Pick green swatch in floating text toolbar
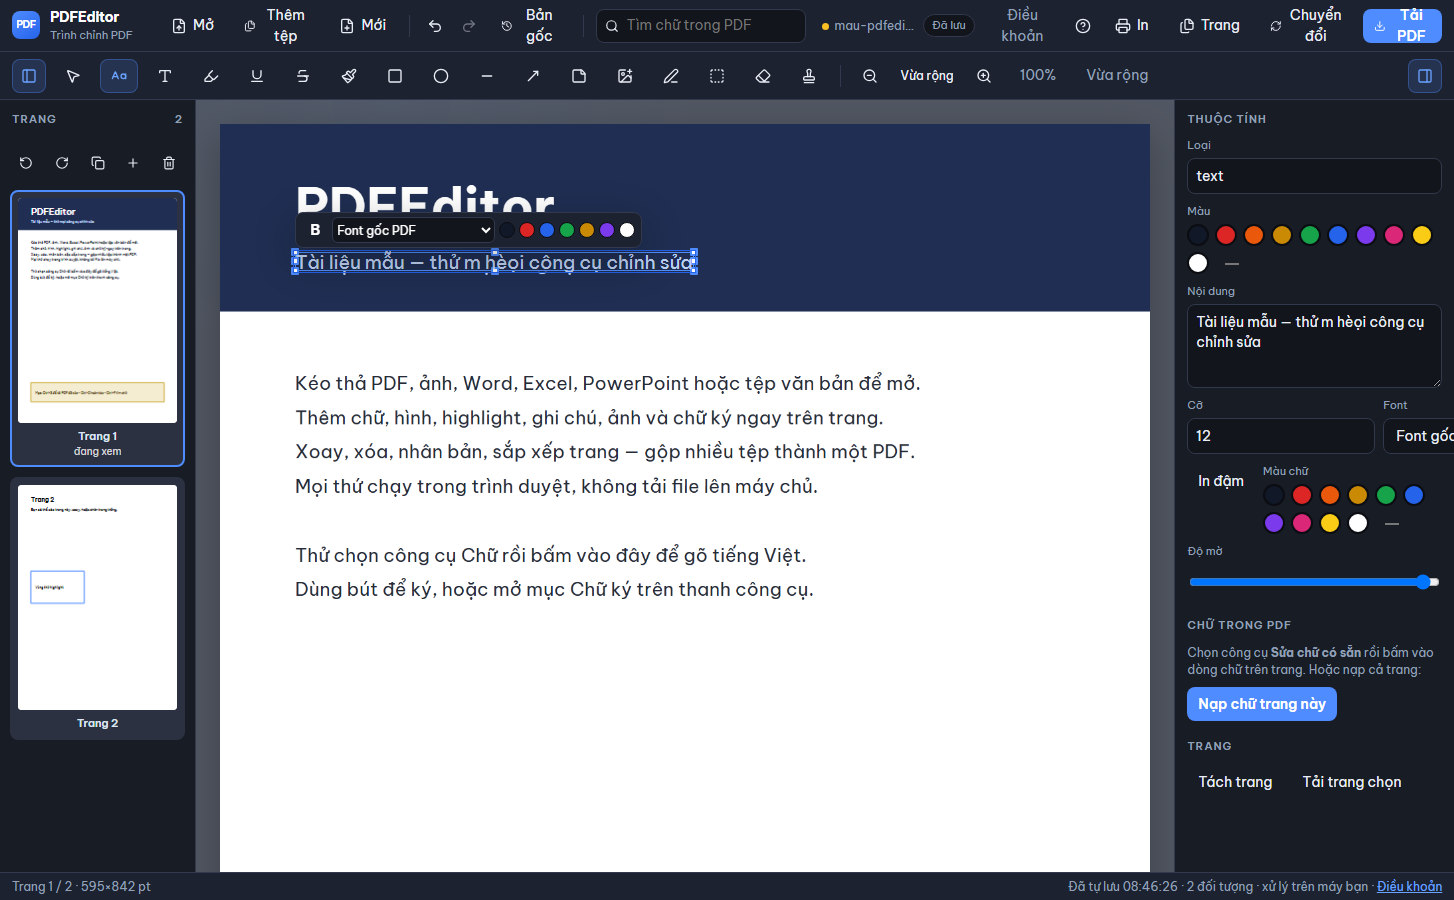Viewport: 1454px width, 900px height. (567, 230)
